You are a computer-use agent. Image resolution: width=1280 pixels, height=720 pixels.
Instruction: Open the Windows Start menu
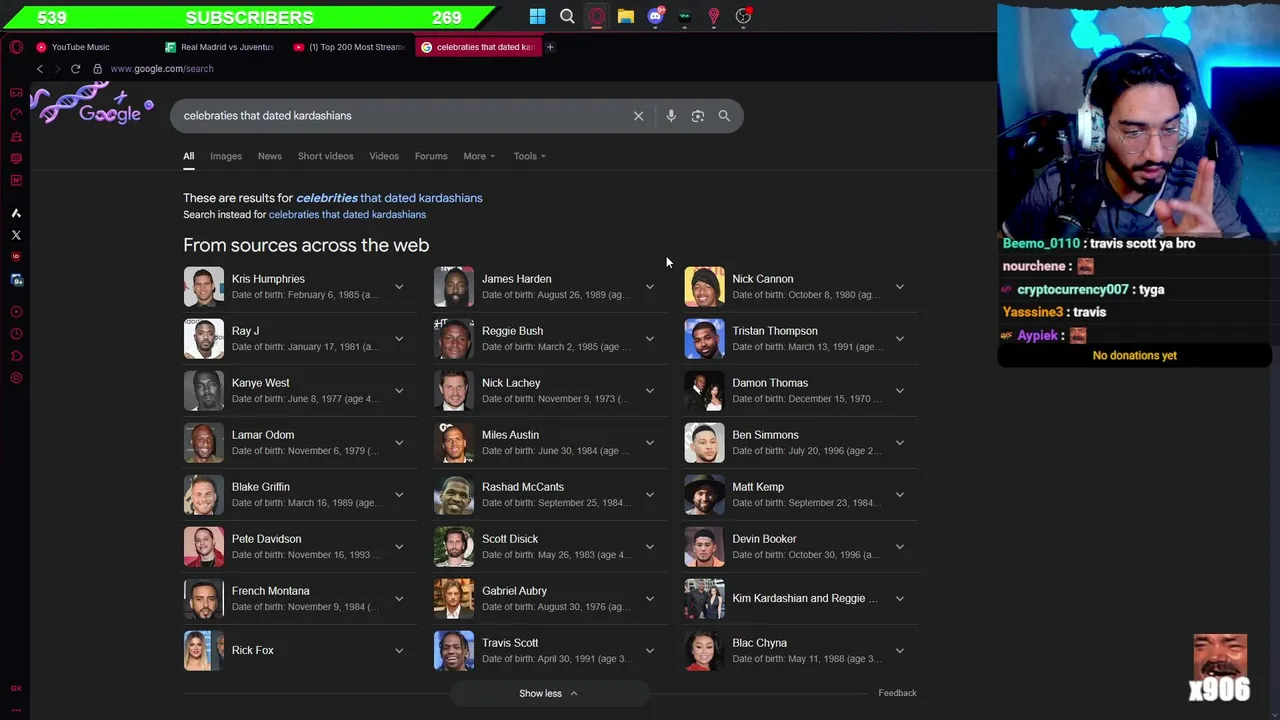coord(538,16)
